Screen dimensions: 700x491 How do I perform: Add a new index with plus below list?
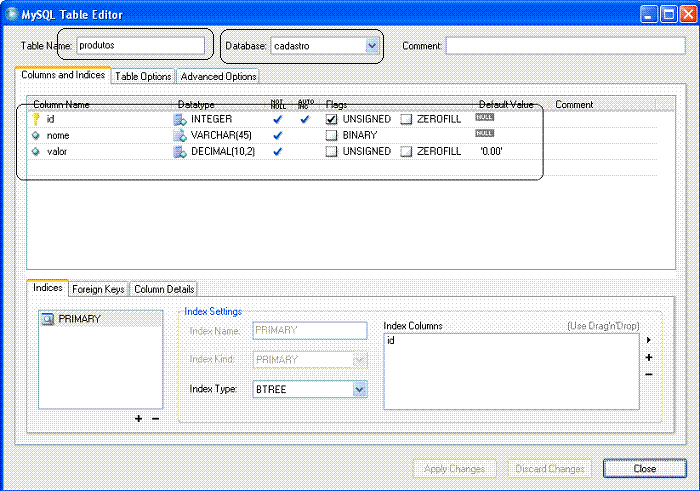pyautogui.click(x=139, y=419)
